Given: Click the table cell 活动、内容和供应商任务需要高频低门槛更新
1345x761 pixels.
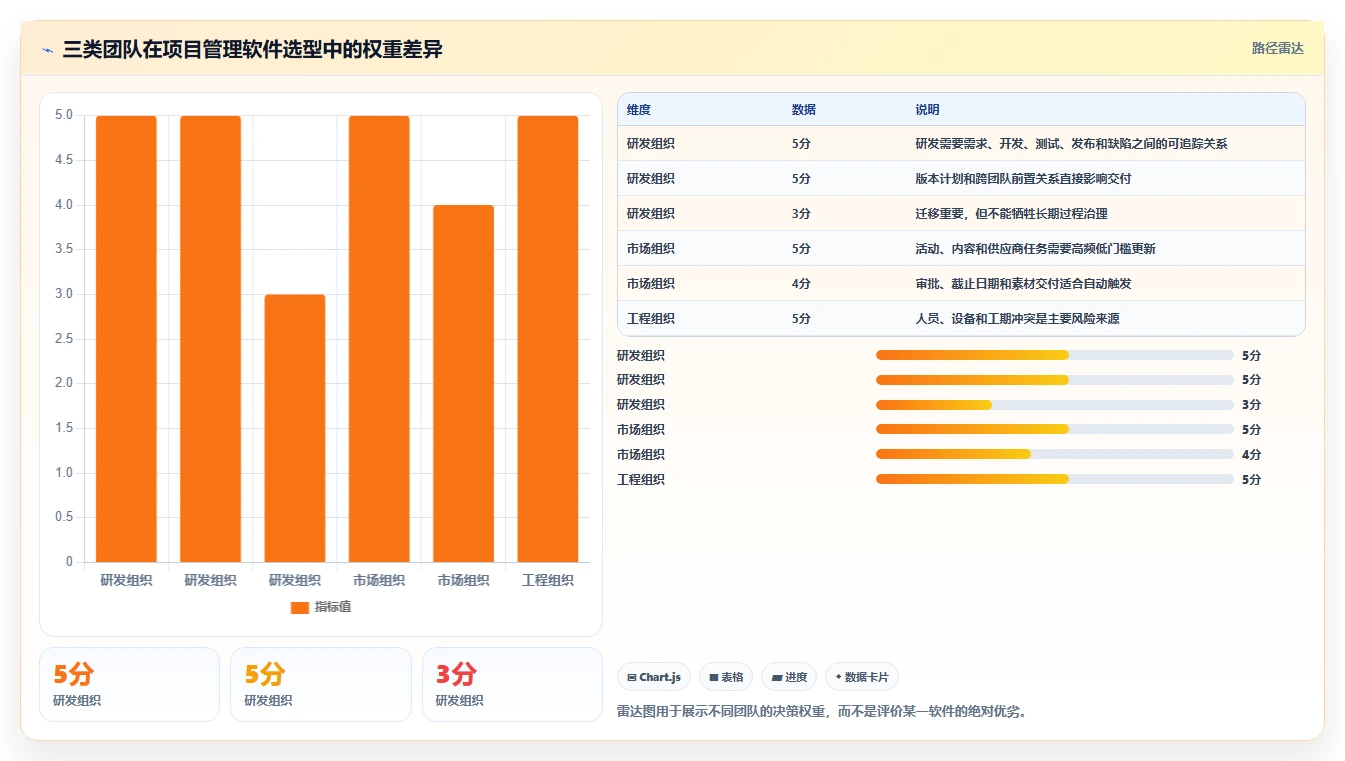Looking at the screenshot, I should [1035, 249].
